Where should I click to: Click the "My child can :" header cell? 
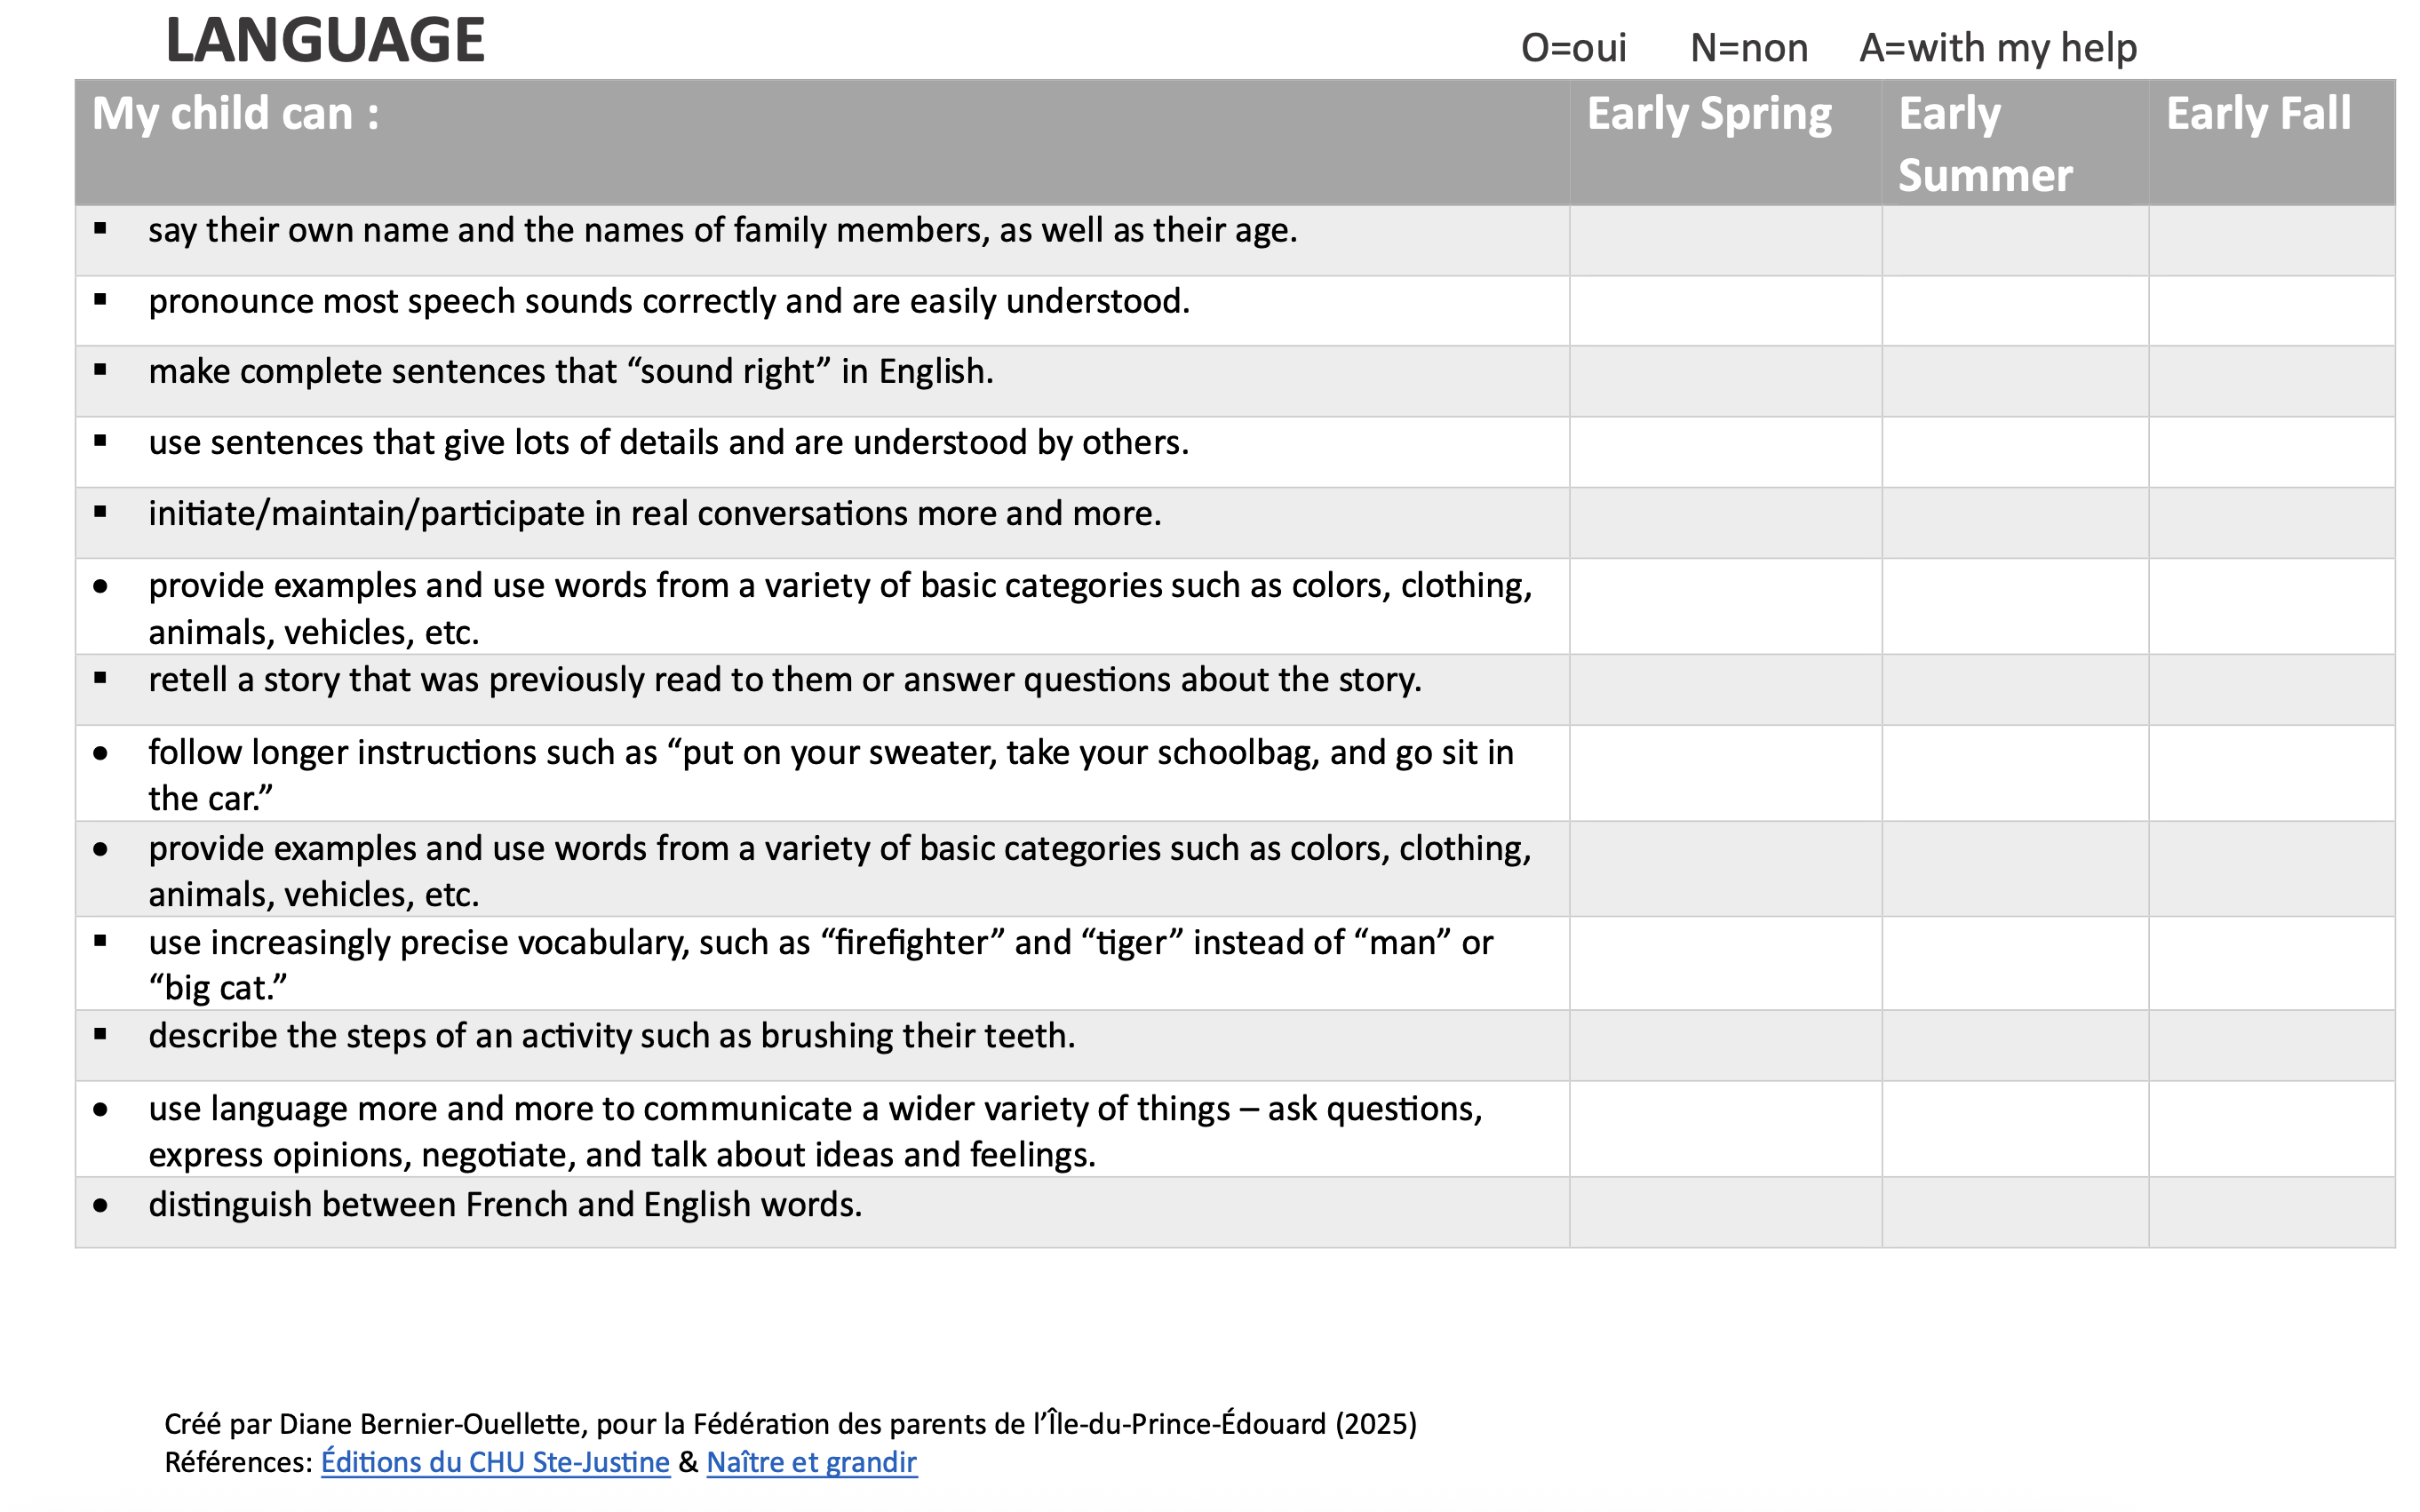coord(236,114)
